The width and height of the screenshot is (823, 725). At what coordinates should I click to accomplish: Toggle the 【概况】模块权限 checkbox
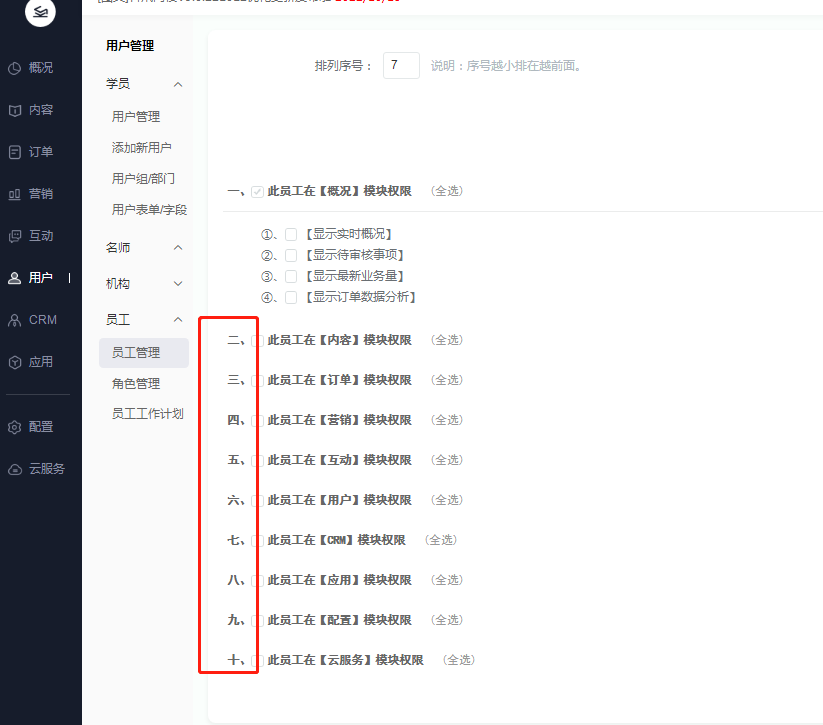[x=257, y=192]
